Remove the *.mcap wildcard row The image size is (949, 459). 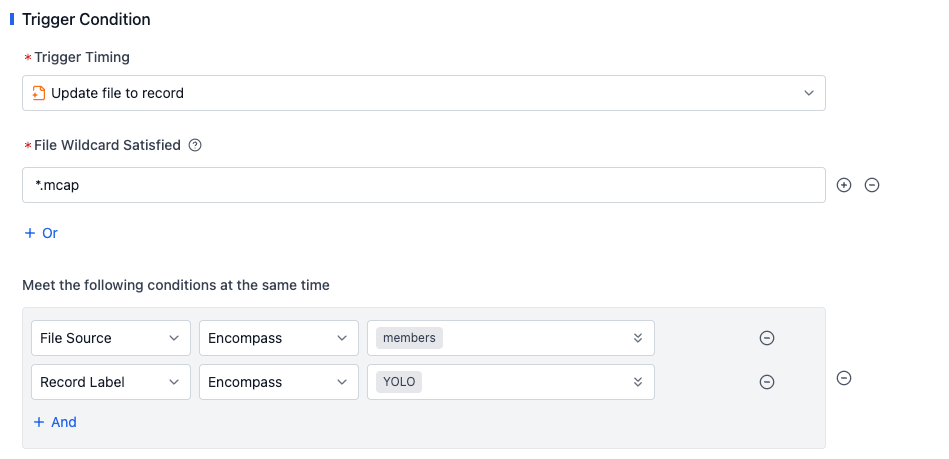pyautogui.click(x=872, y=185)
